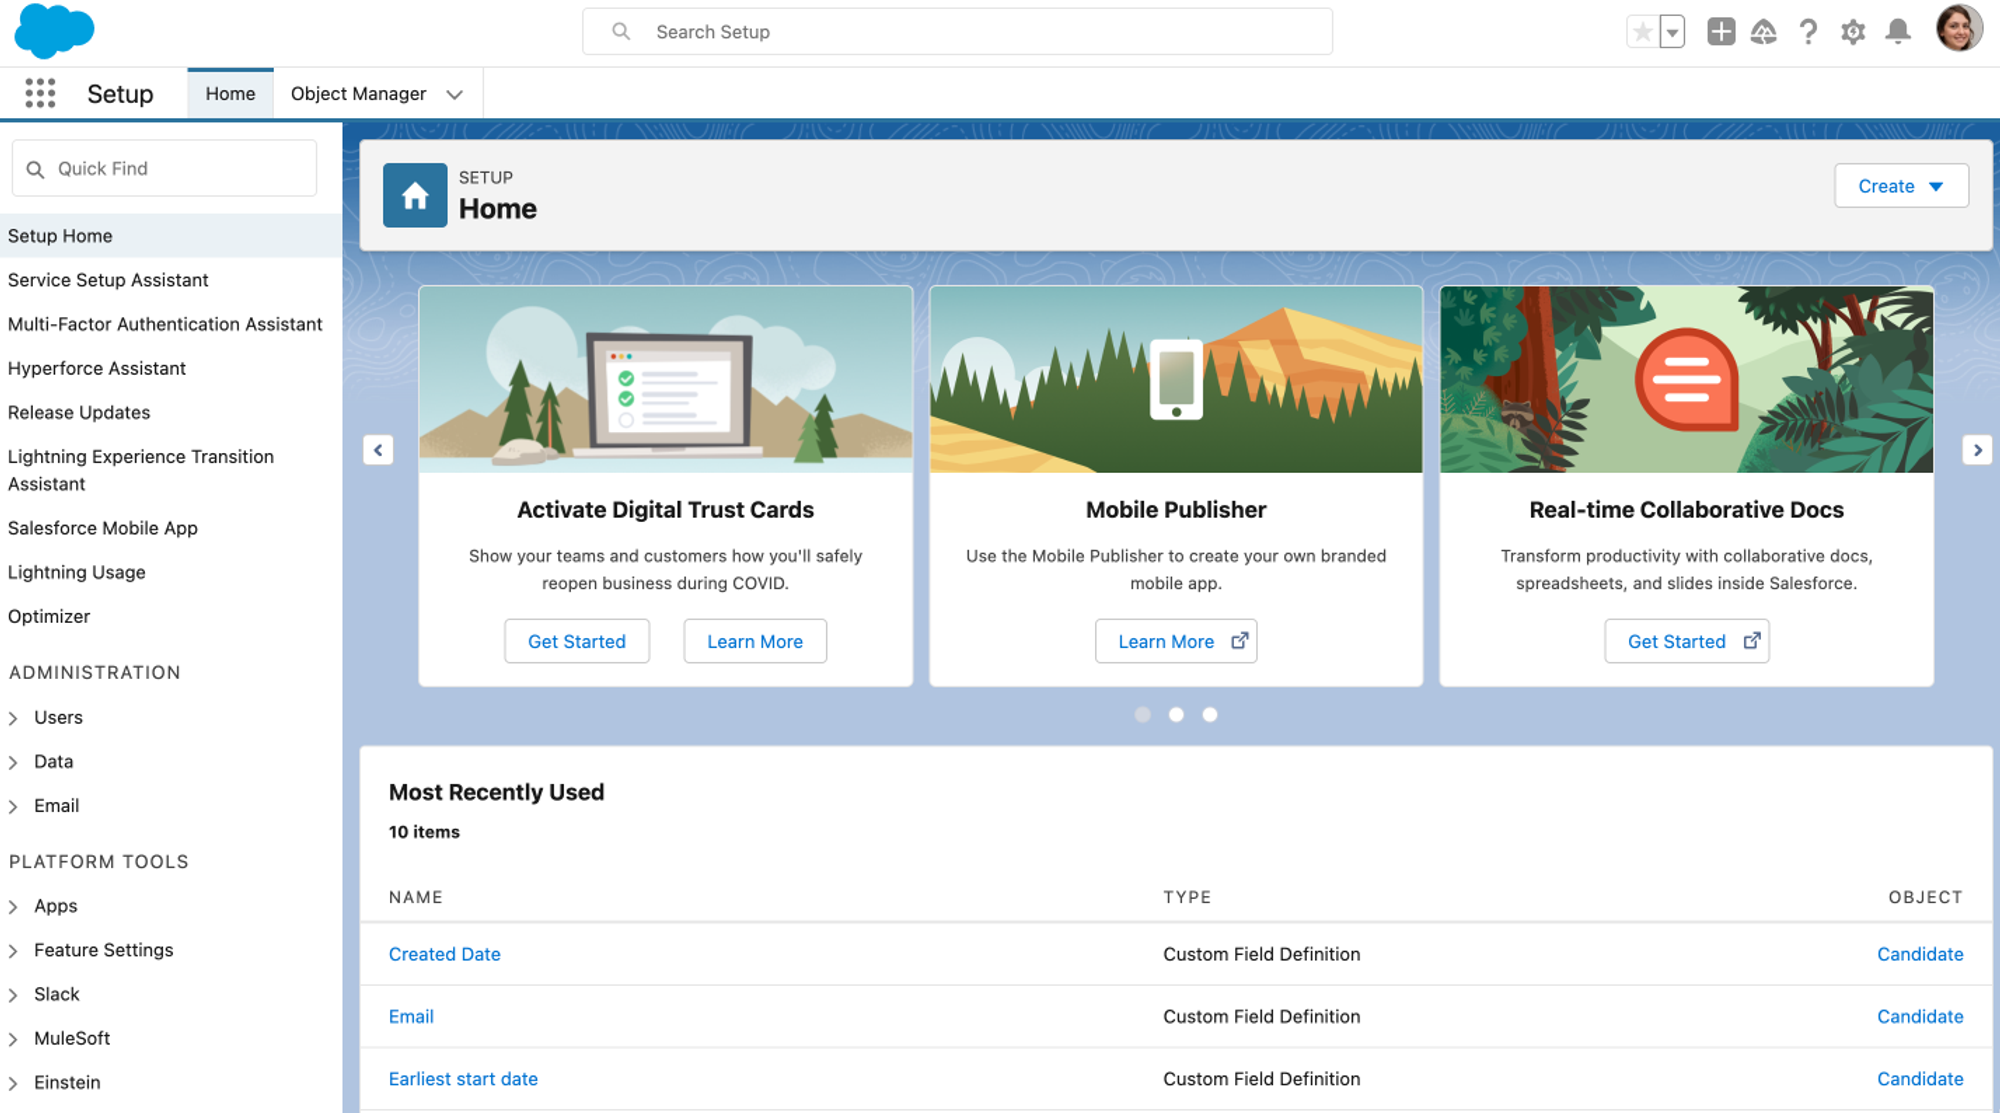This screenshot has width=2000, height=1113.
Task: Open Release Updates in the sidebar
Action: click(79, 412)
